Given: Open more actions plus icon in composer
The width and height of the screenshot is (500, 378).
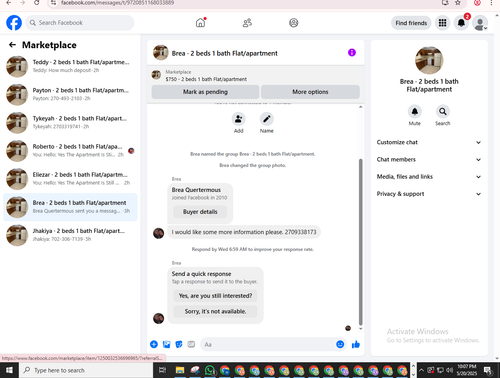Looking at the screenshot, I should 154,344.
